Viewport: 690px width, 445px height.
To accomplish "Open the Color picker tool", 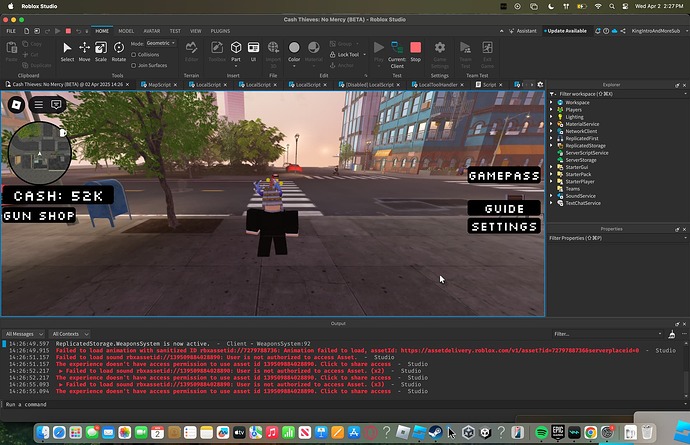I will pos(294,51).
